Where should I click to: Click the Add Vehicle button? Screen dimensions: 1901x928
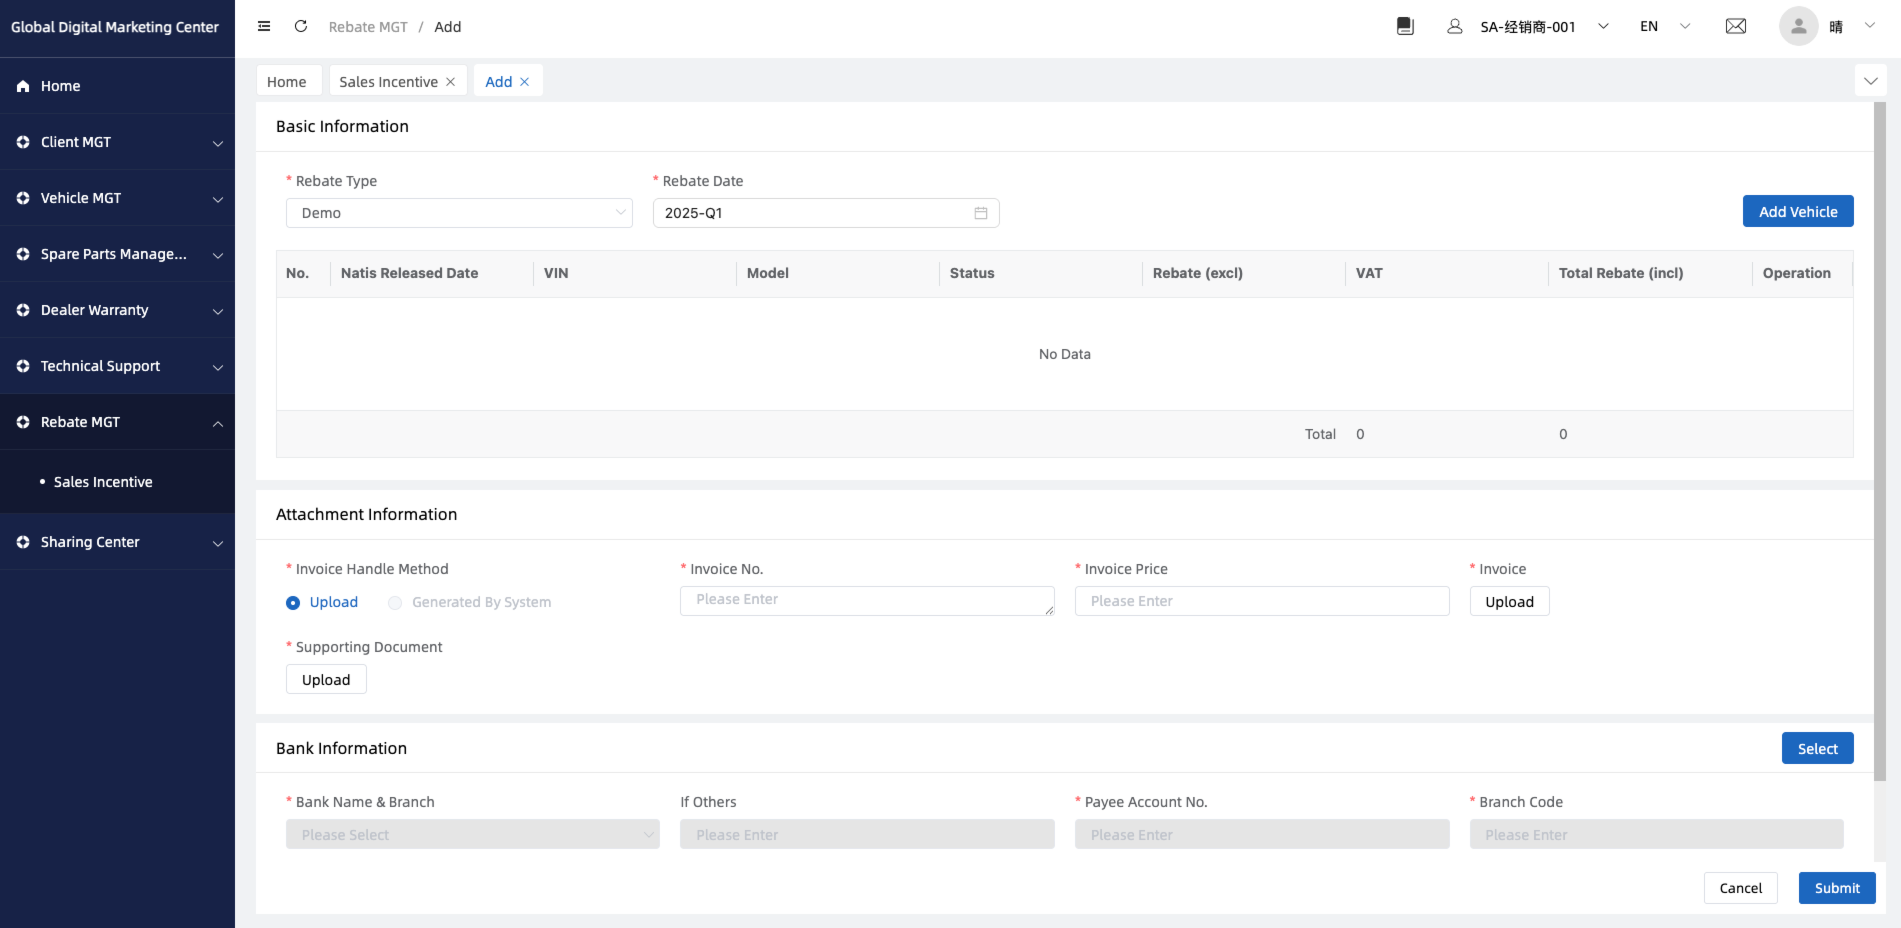1797,212
